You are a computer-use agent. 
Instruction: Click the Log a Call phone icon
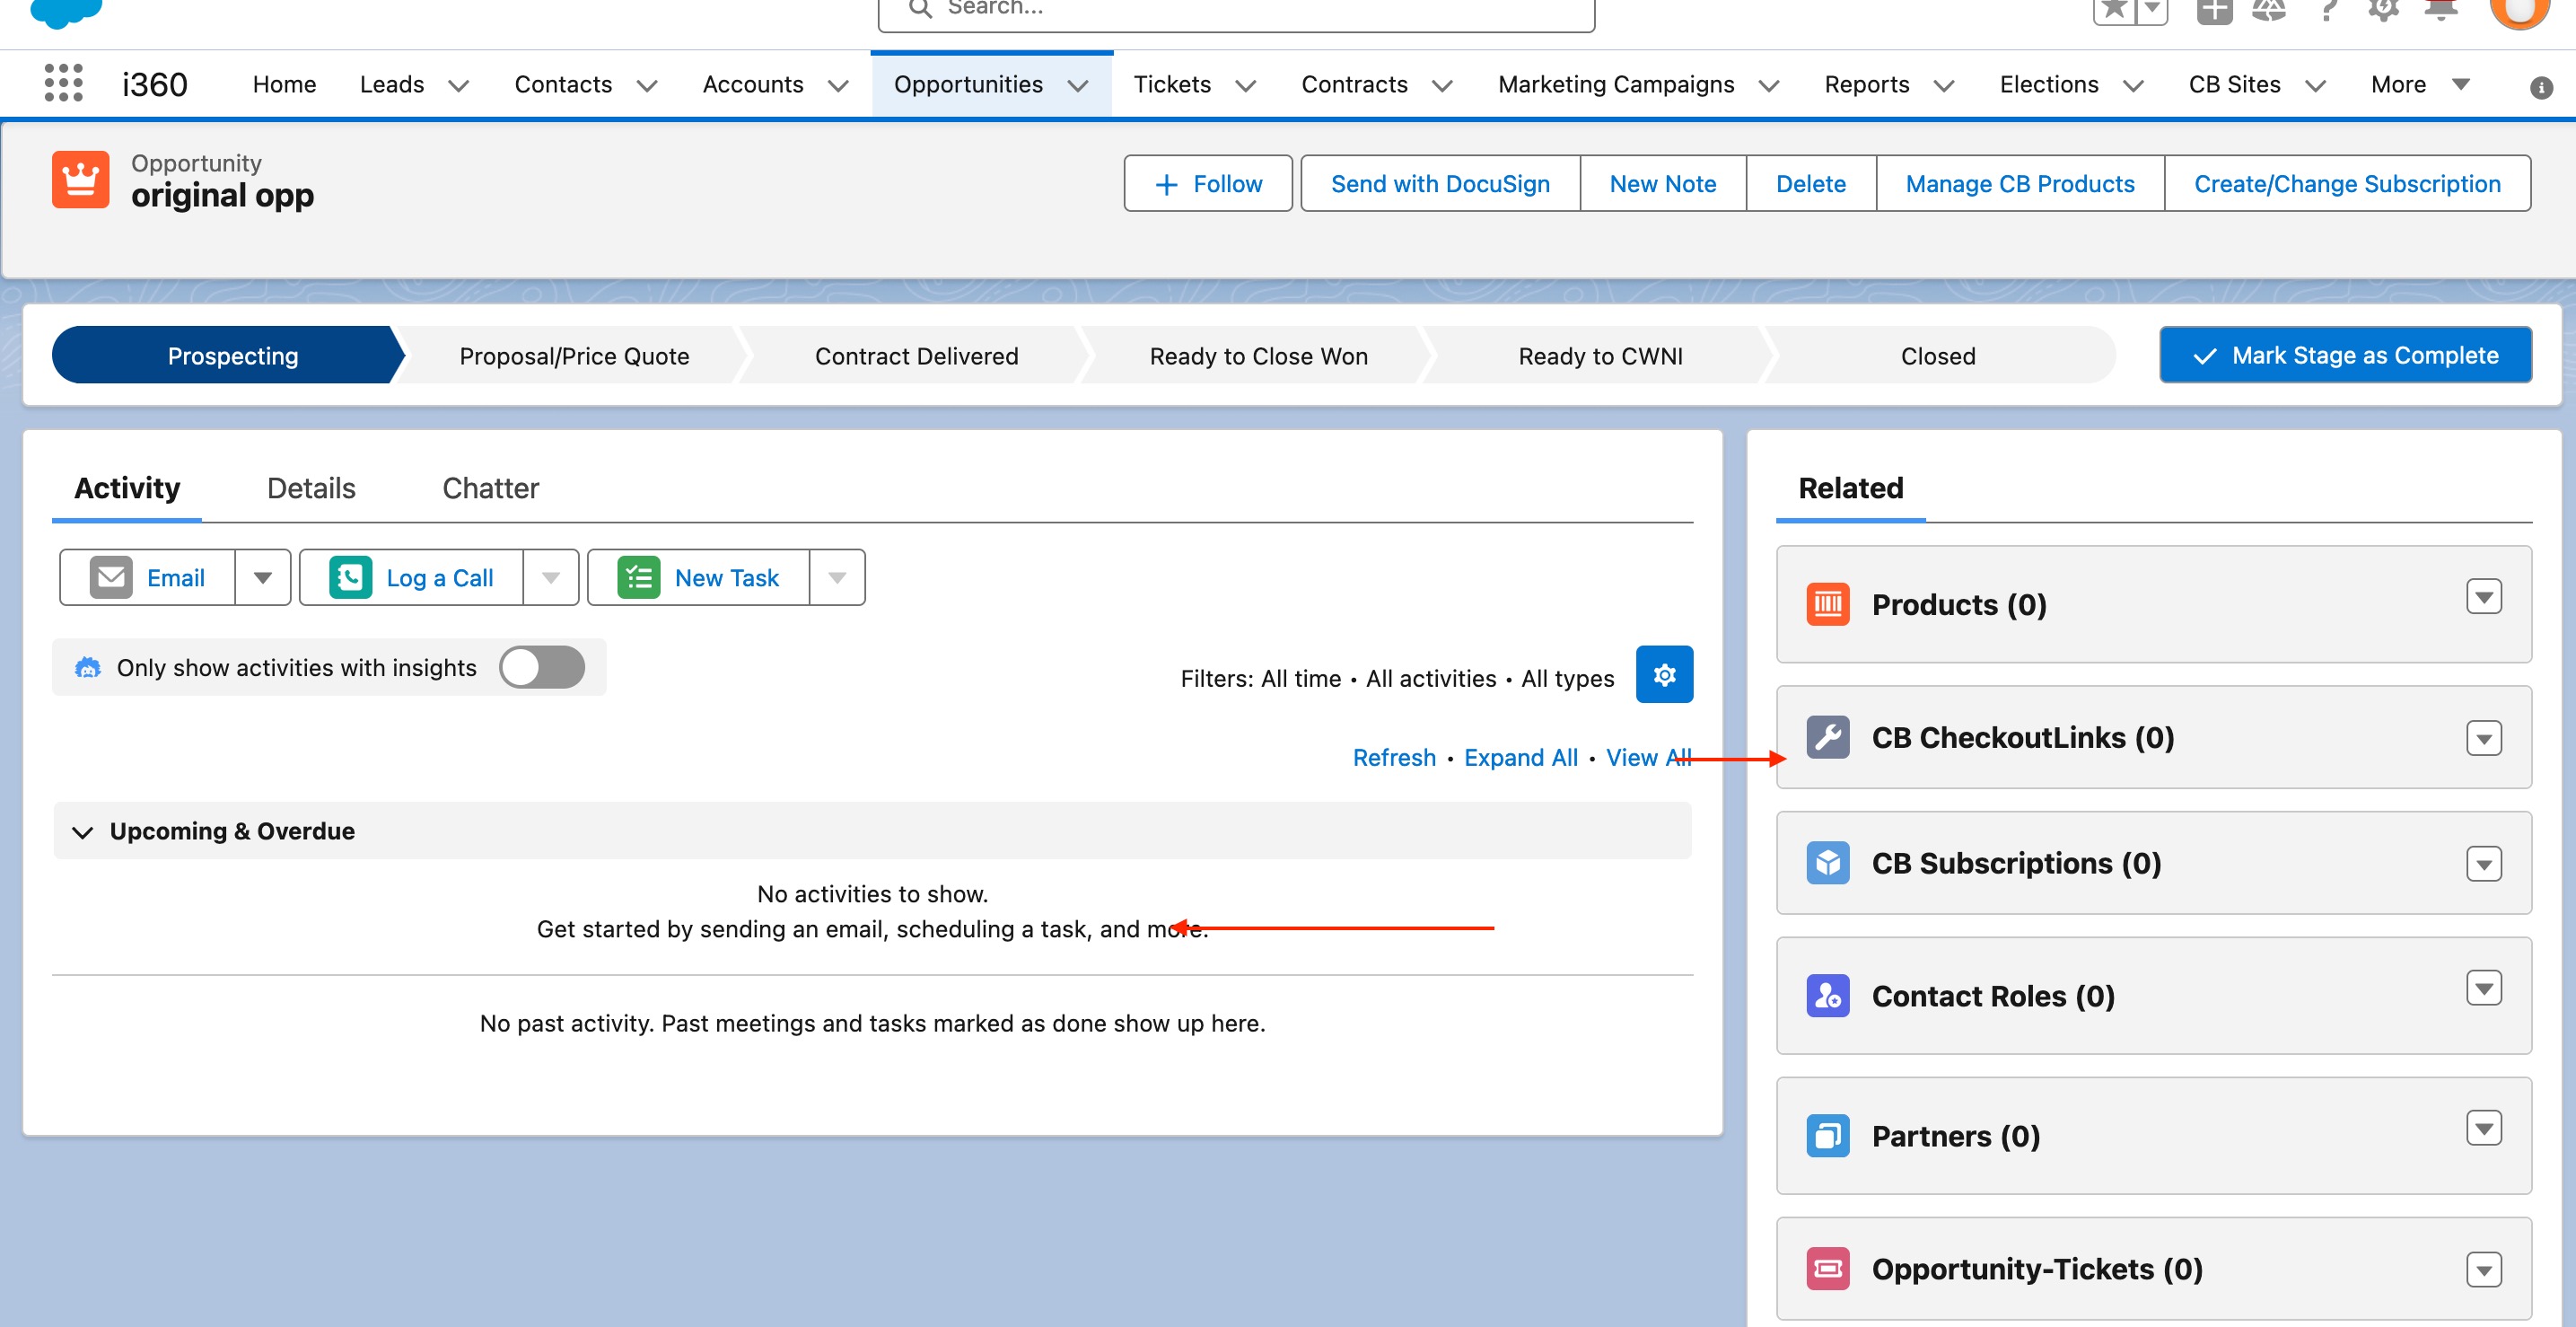tap(350, 578)
